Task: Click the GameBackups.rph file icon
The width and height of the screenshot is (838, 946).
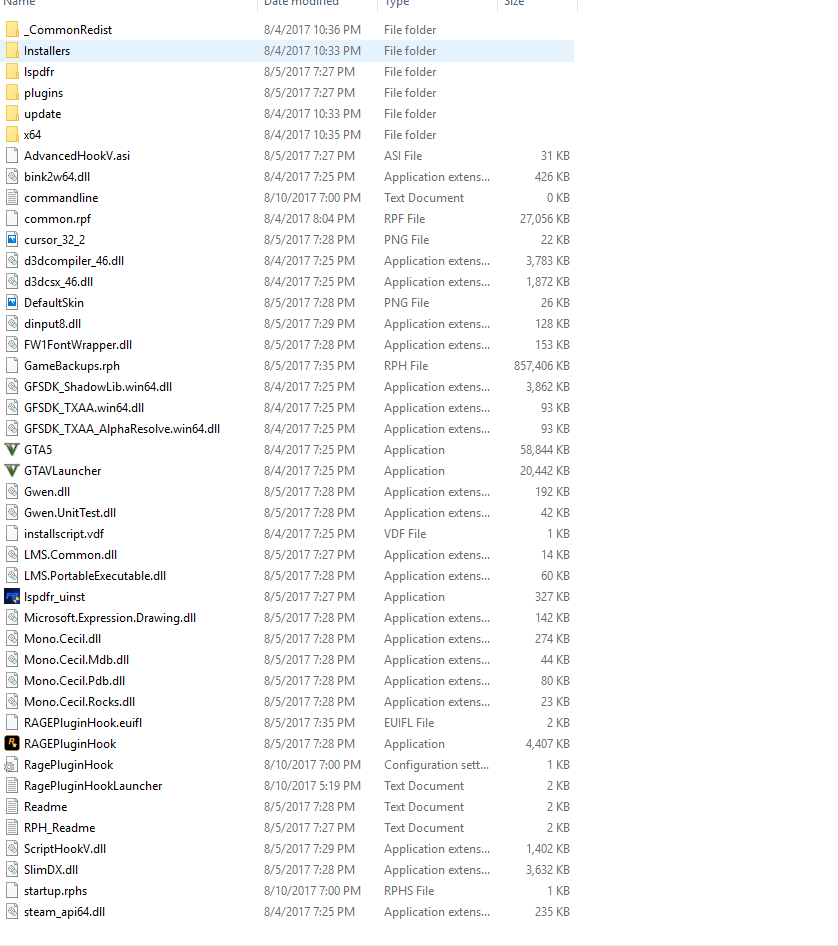Action: pyautogui.click(x=11, y=366)
